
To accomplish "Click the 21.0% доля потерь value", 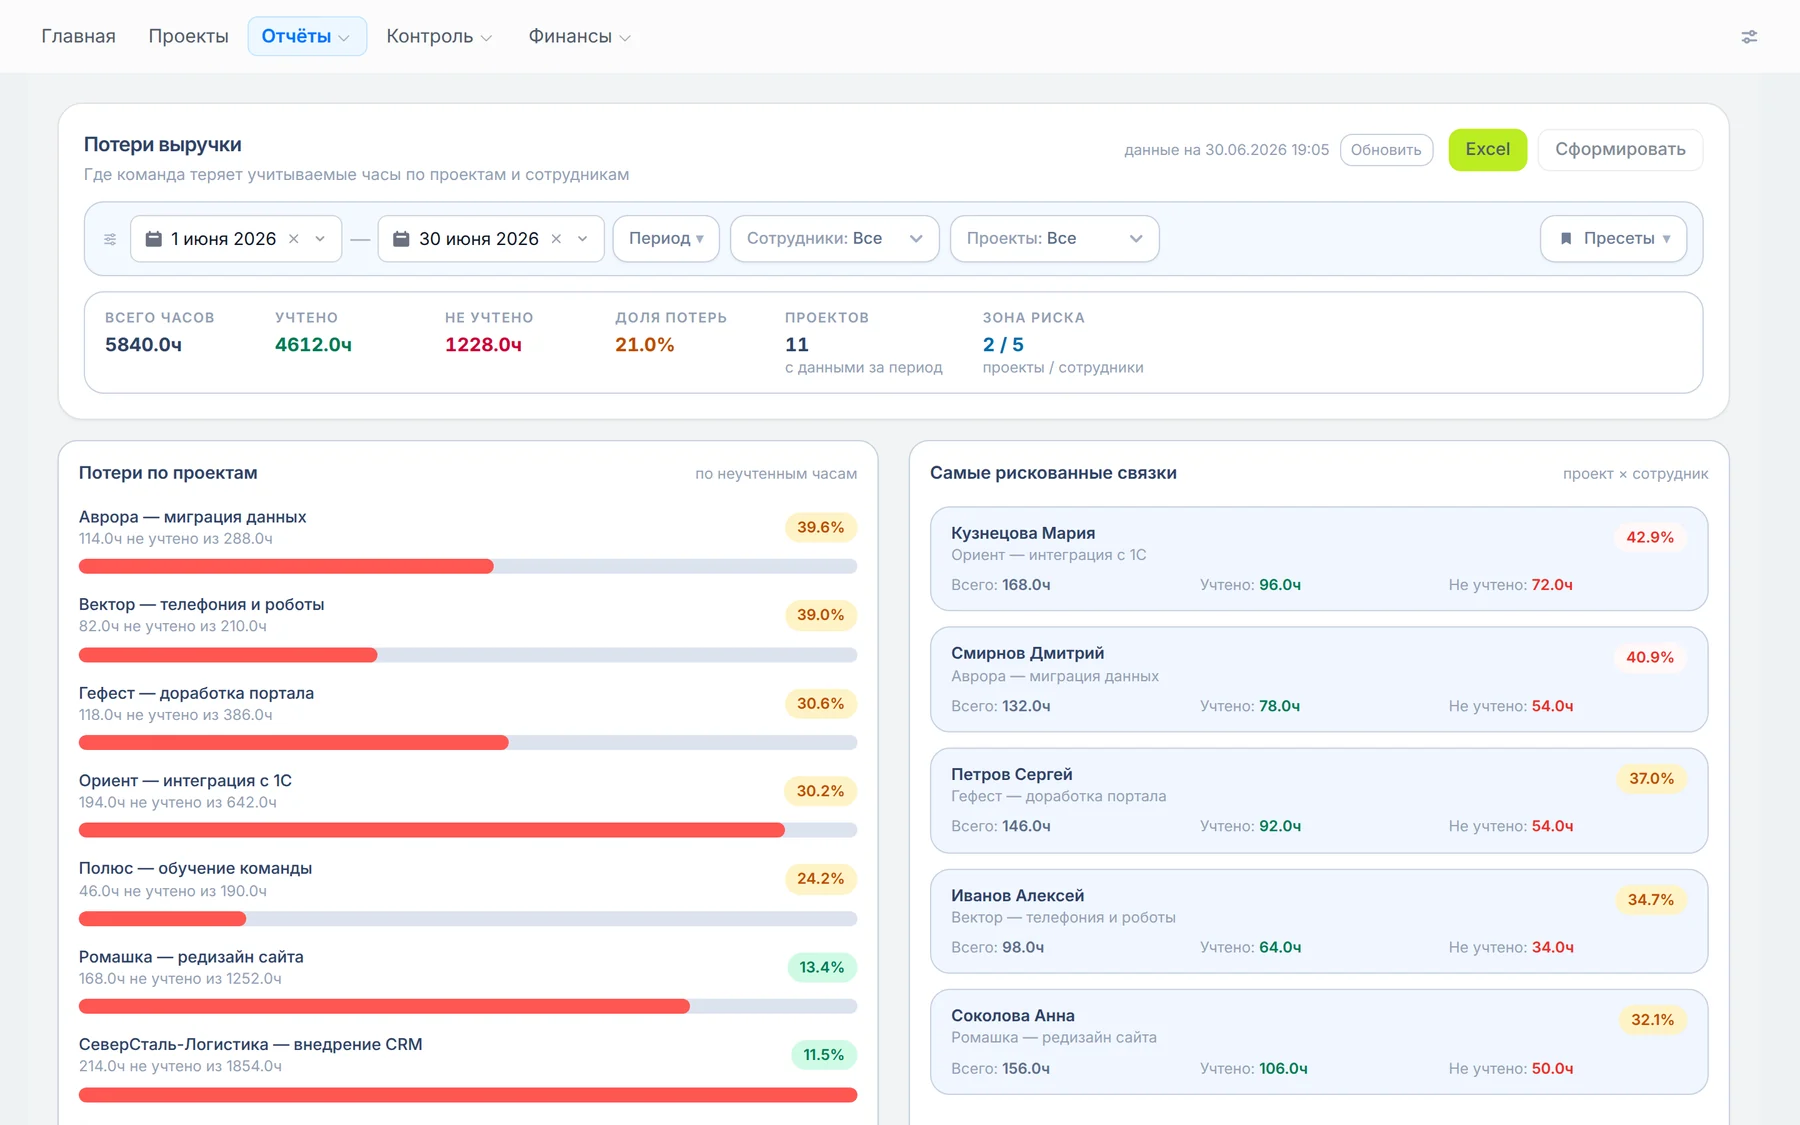I will tap(645, 345).
